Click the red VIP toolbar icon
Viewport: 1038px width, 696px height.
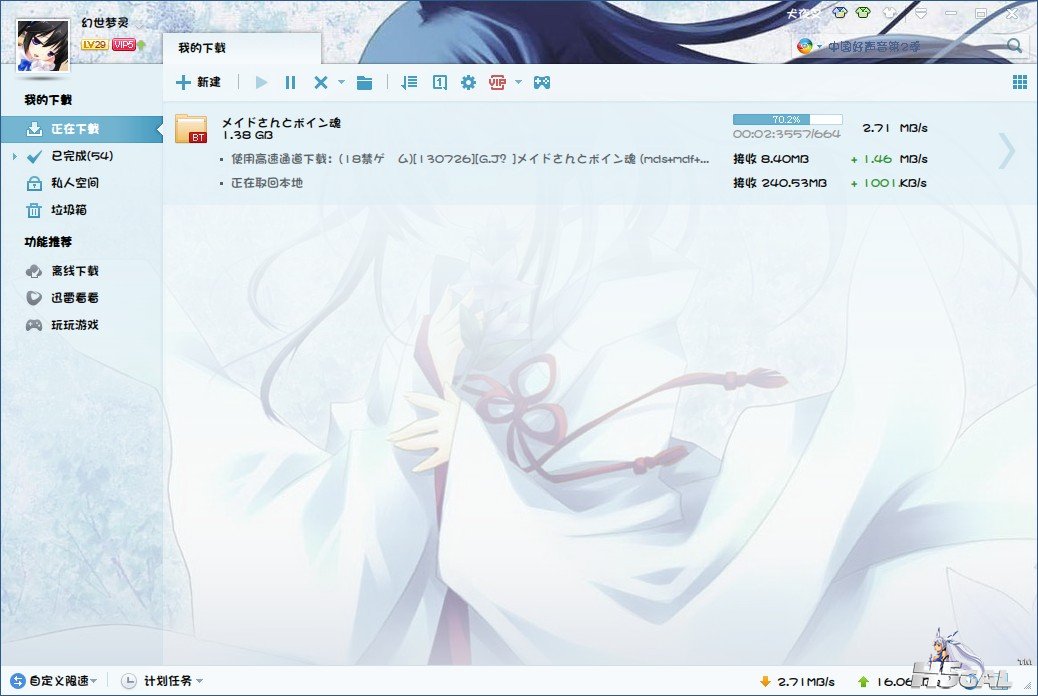click(497, 82)
